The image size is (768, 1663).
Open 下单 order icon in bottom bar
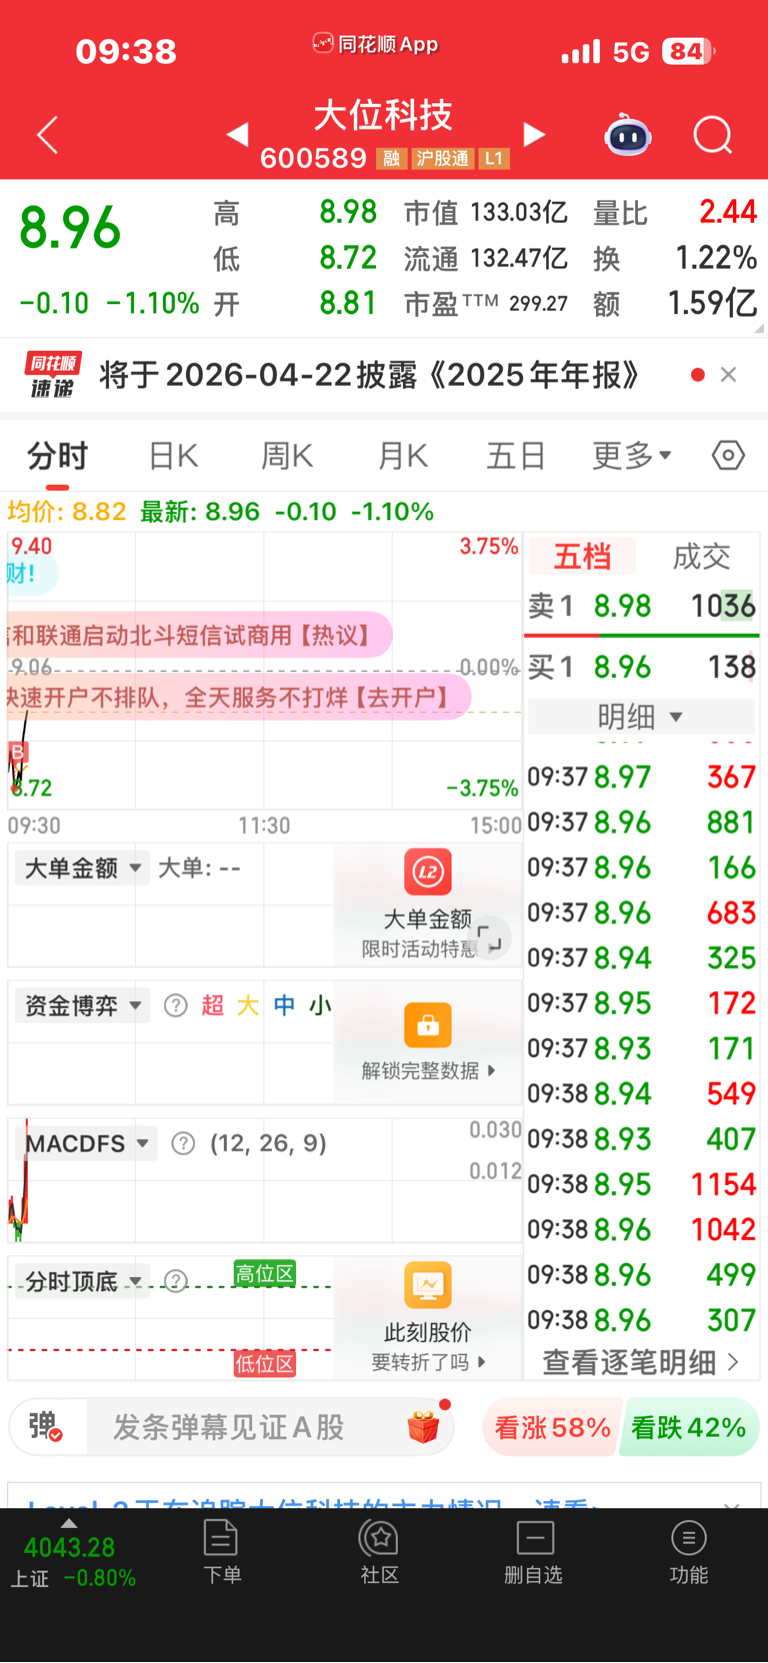[x=221, y=1552]
